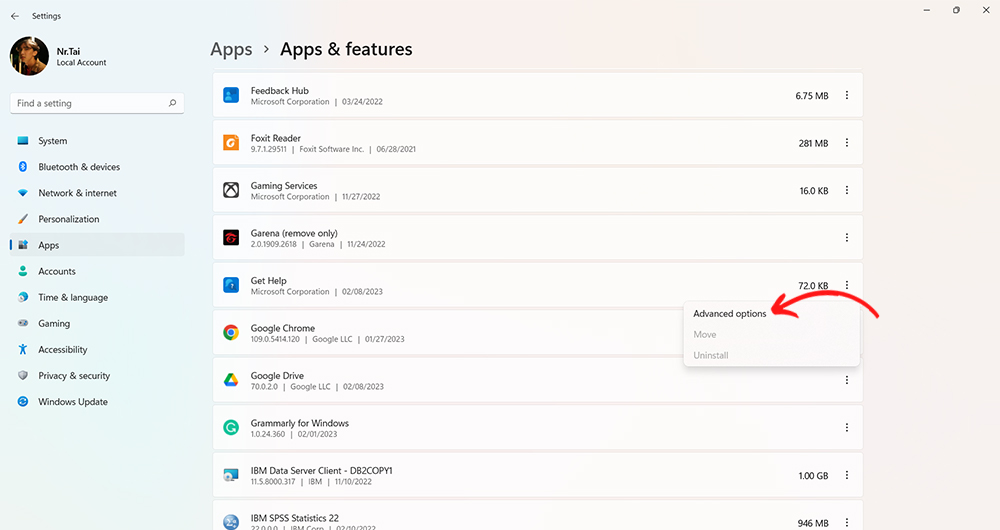Click the Foxit Reader app icon

(231, 143)
